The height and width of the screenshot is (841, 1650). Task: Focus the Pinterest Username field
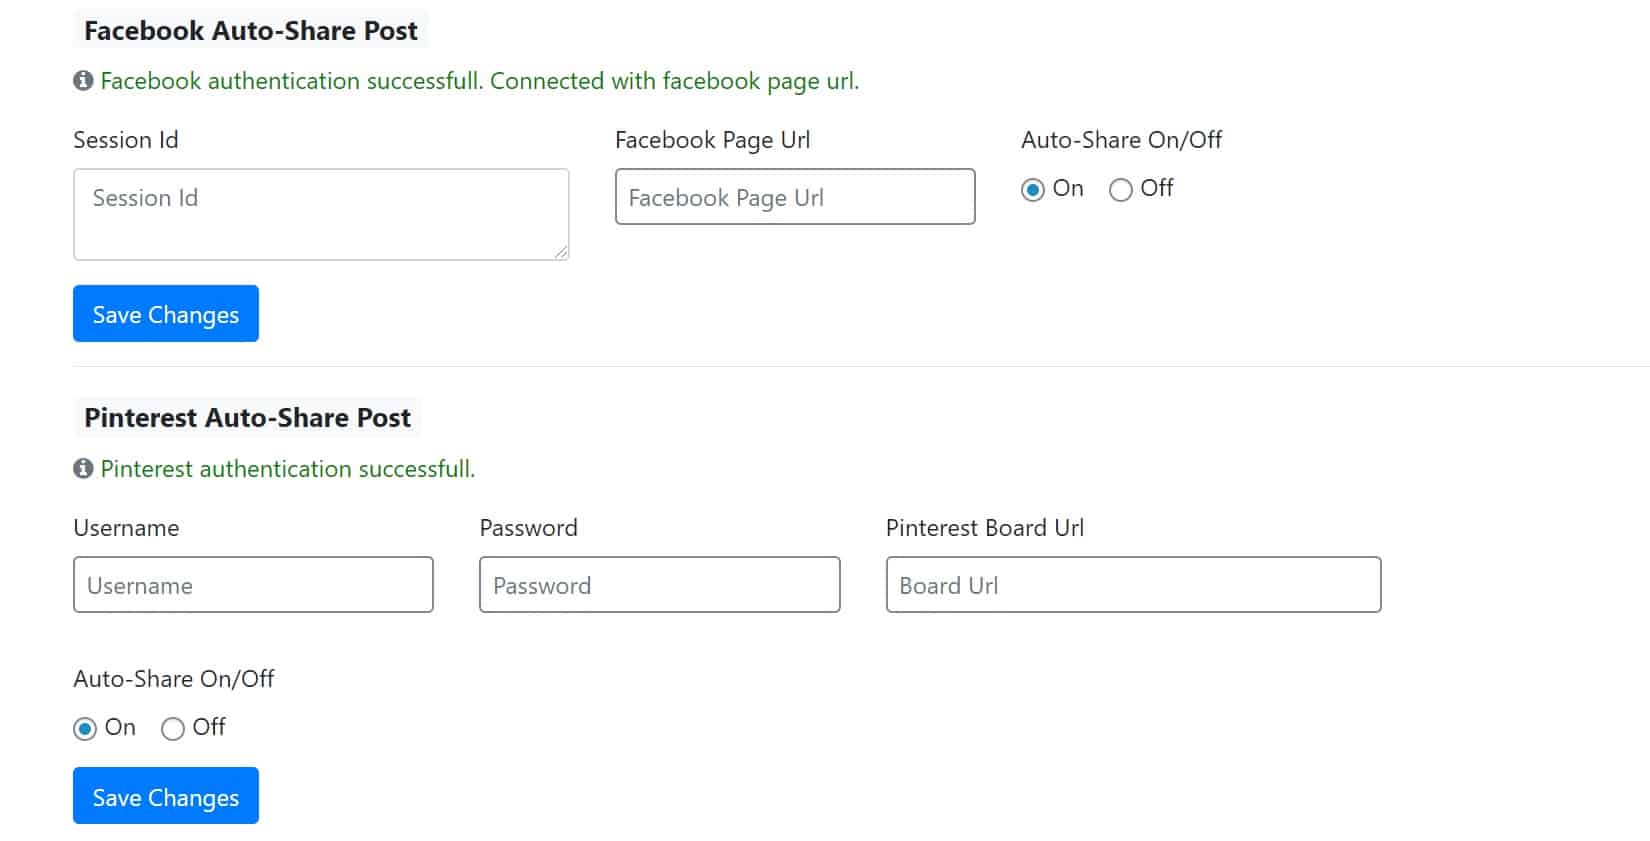253,585
